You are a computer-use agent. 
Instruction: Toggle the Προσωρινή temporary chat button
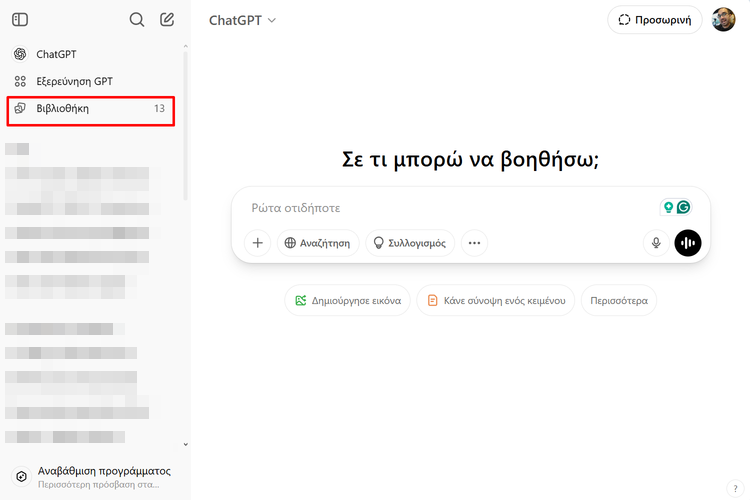654,20
